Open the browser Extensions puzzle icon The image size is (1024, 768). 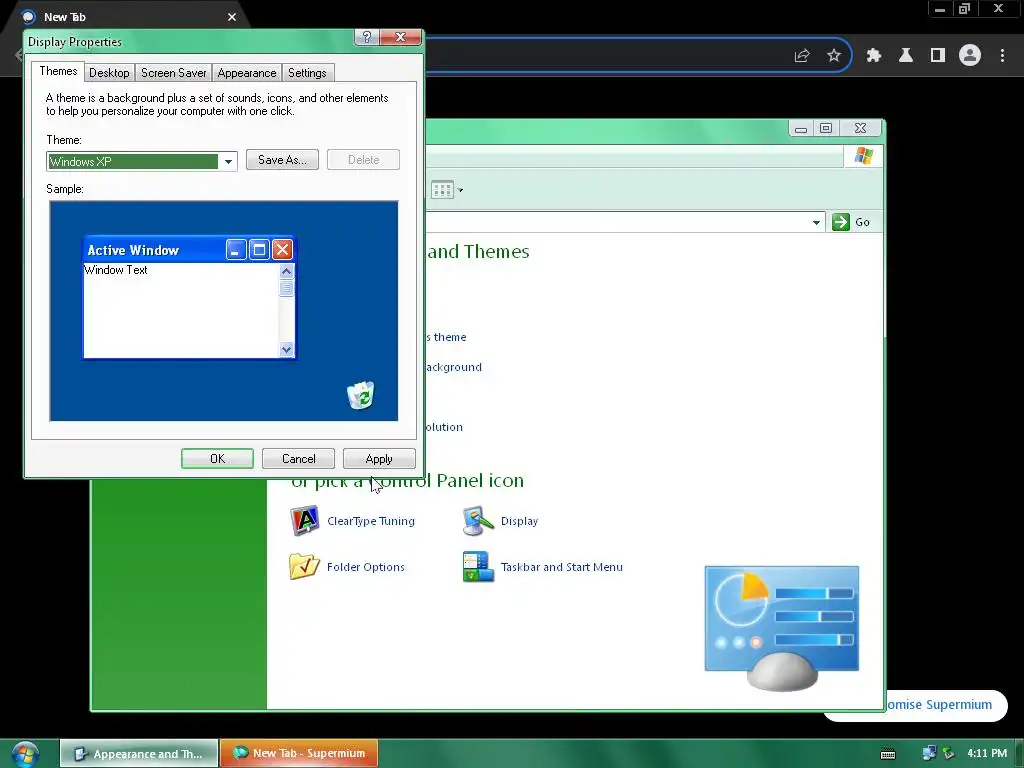click(x=873, y=56)
